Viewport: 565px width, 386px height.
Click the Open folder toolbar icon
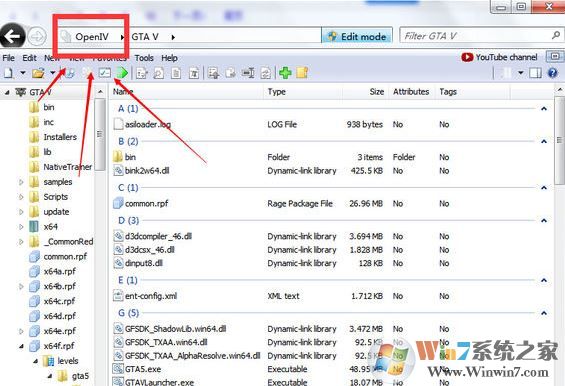pos(38,73)
